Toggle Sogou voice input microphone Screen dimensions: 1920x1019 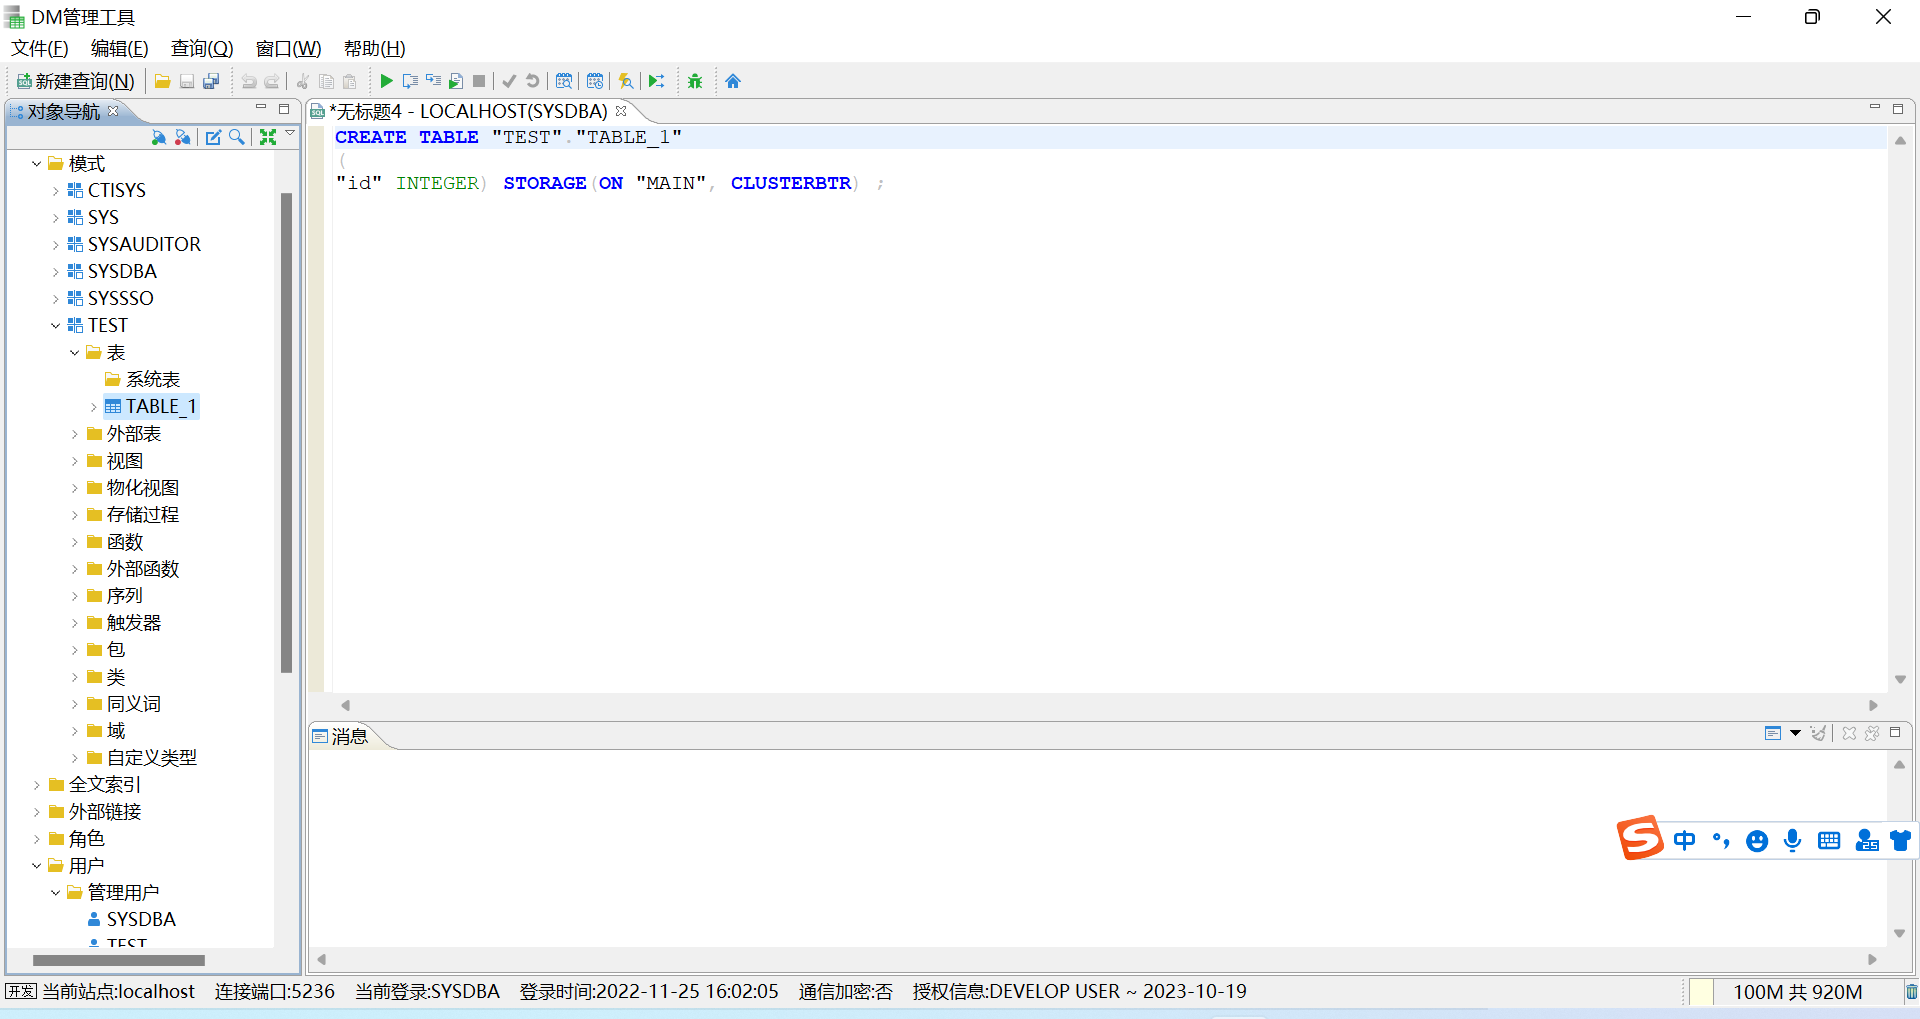[1793, 840]
